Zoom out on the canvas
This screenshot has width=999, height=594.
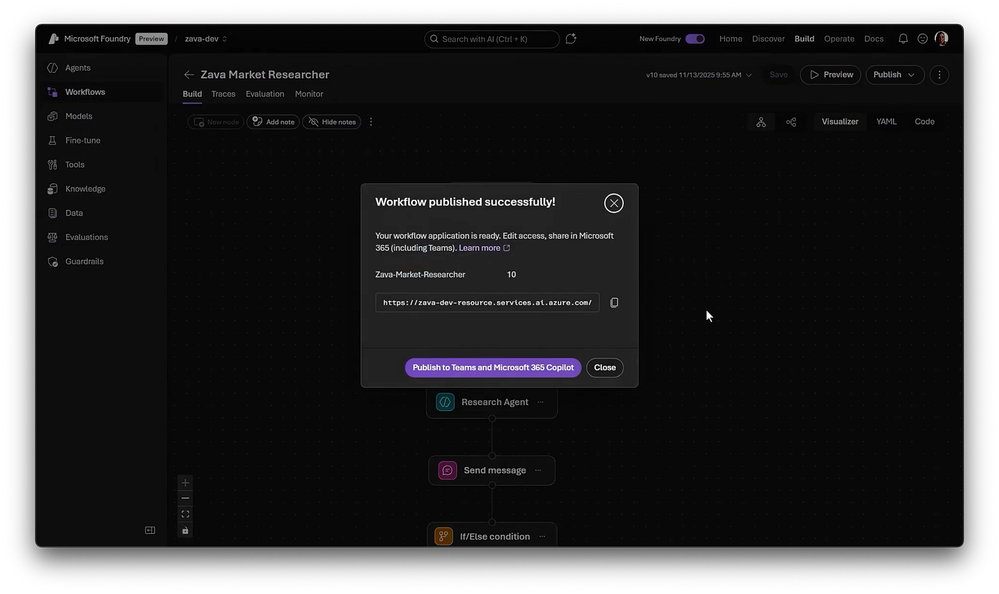click(x=185, y=498)
